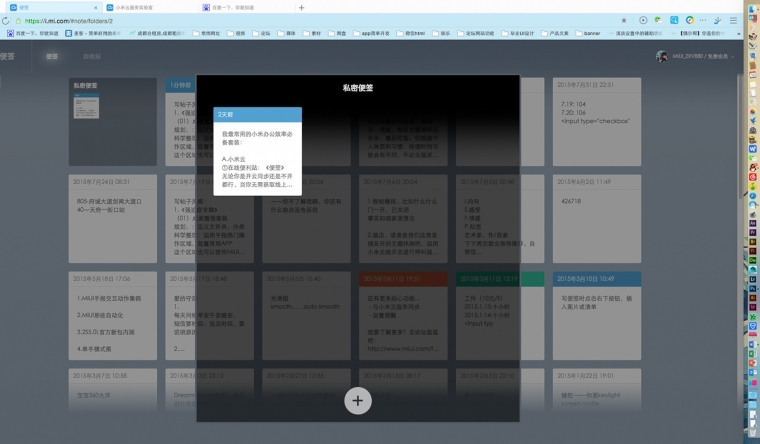Open the note labeled 2天前
The width and height of the screenshot is (760, 444).
tap(257, 151)
